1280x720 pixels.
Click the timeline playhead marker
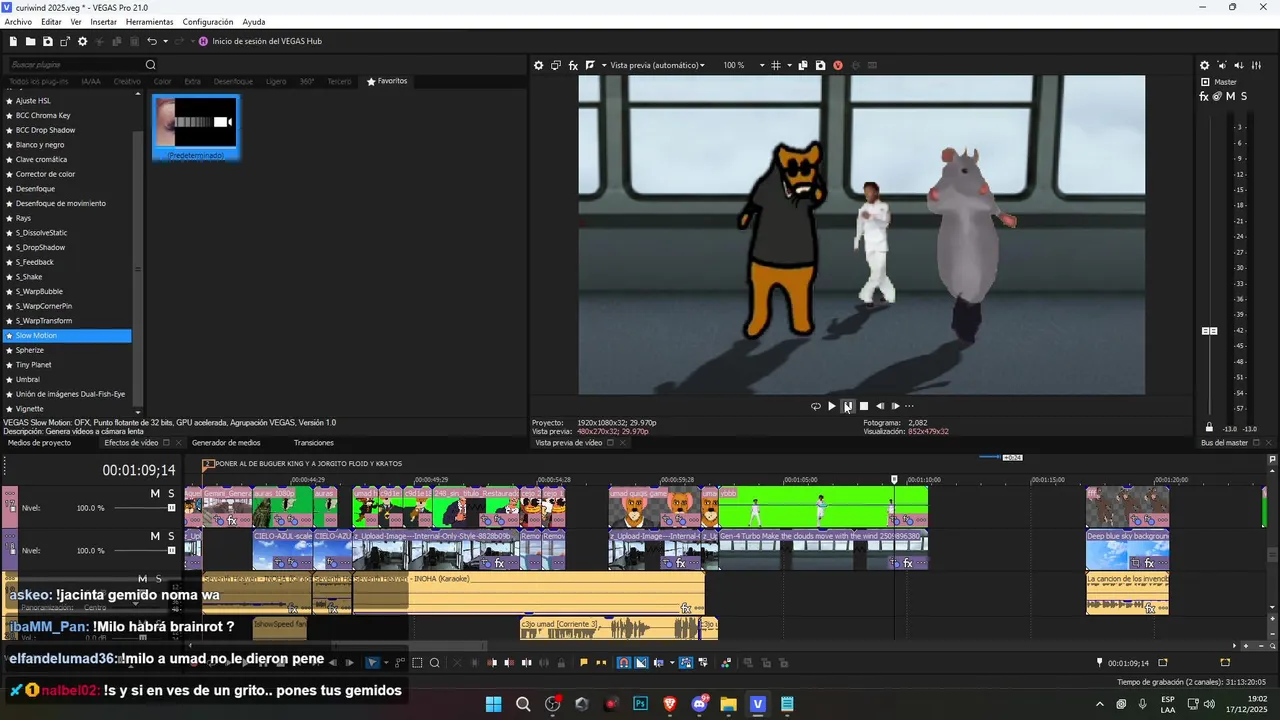[894, 479]
